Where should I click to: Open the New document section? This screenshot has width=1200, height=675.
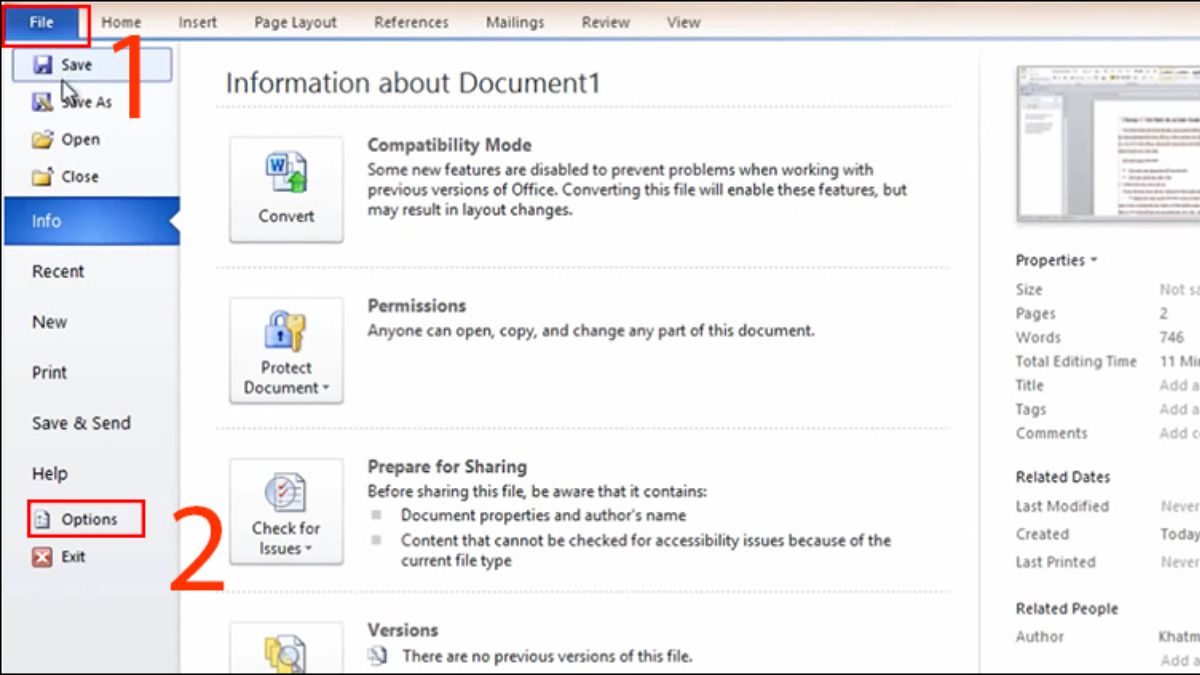point(49,322)
